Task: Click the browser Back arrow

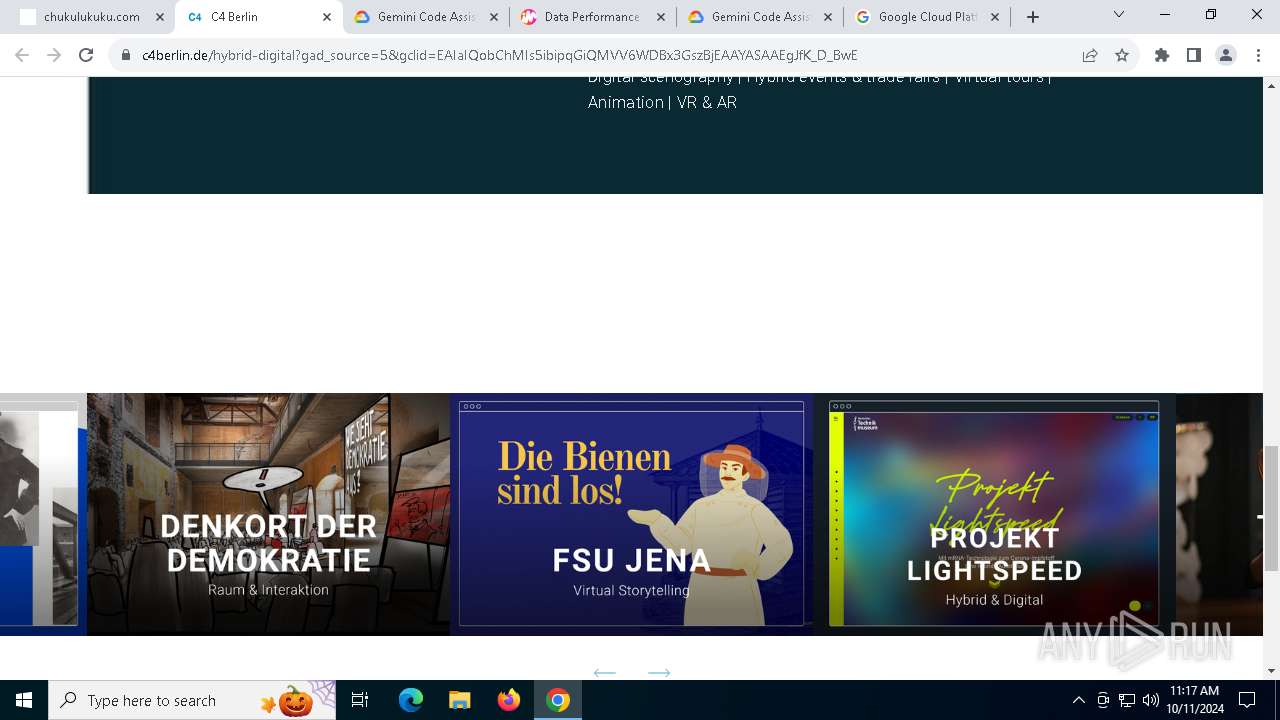Action: click(x=22, y=55)
